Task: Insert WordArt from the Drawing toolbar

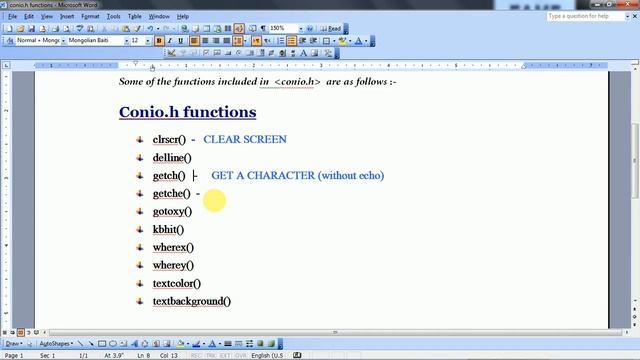Action: [135, 344]
